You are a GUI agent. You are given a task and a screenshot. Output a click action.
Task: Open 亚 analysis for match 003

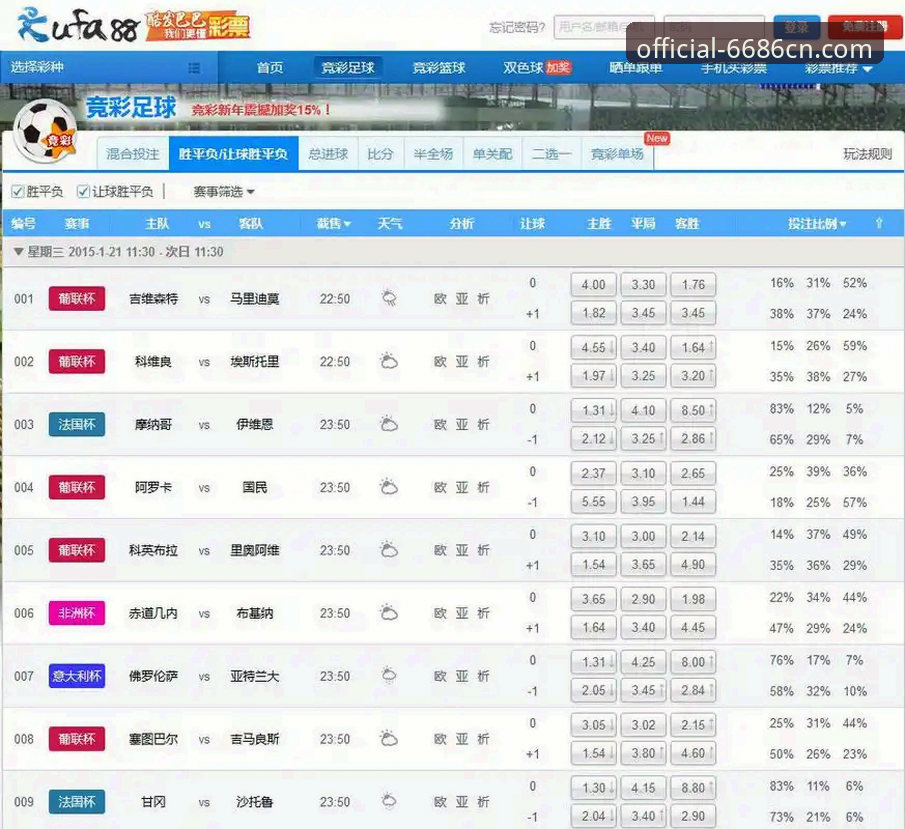point(462,424)
